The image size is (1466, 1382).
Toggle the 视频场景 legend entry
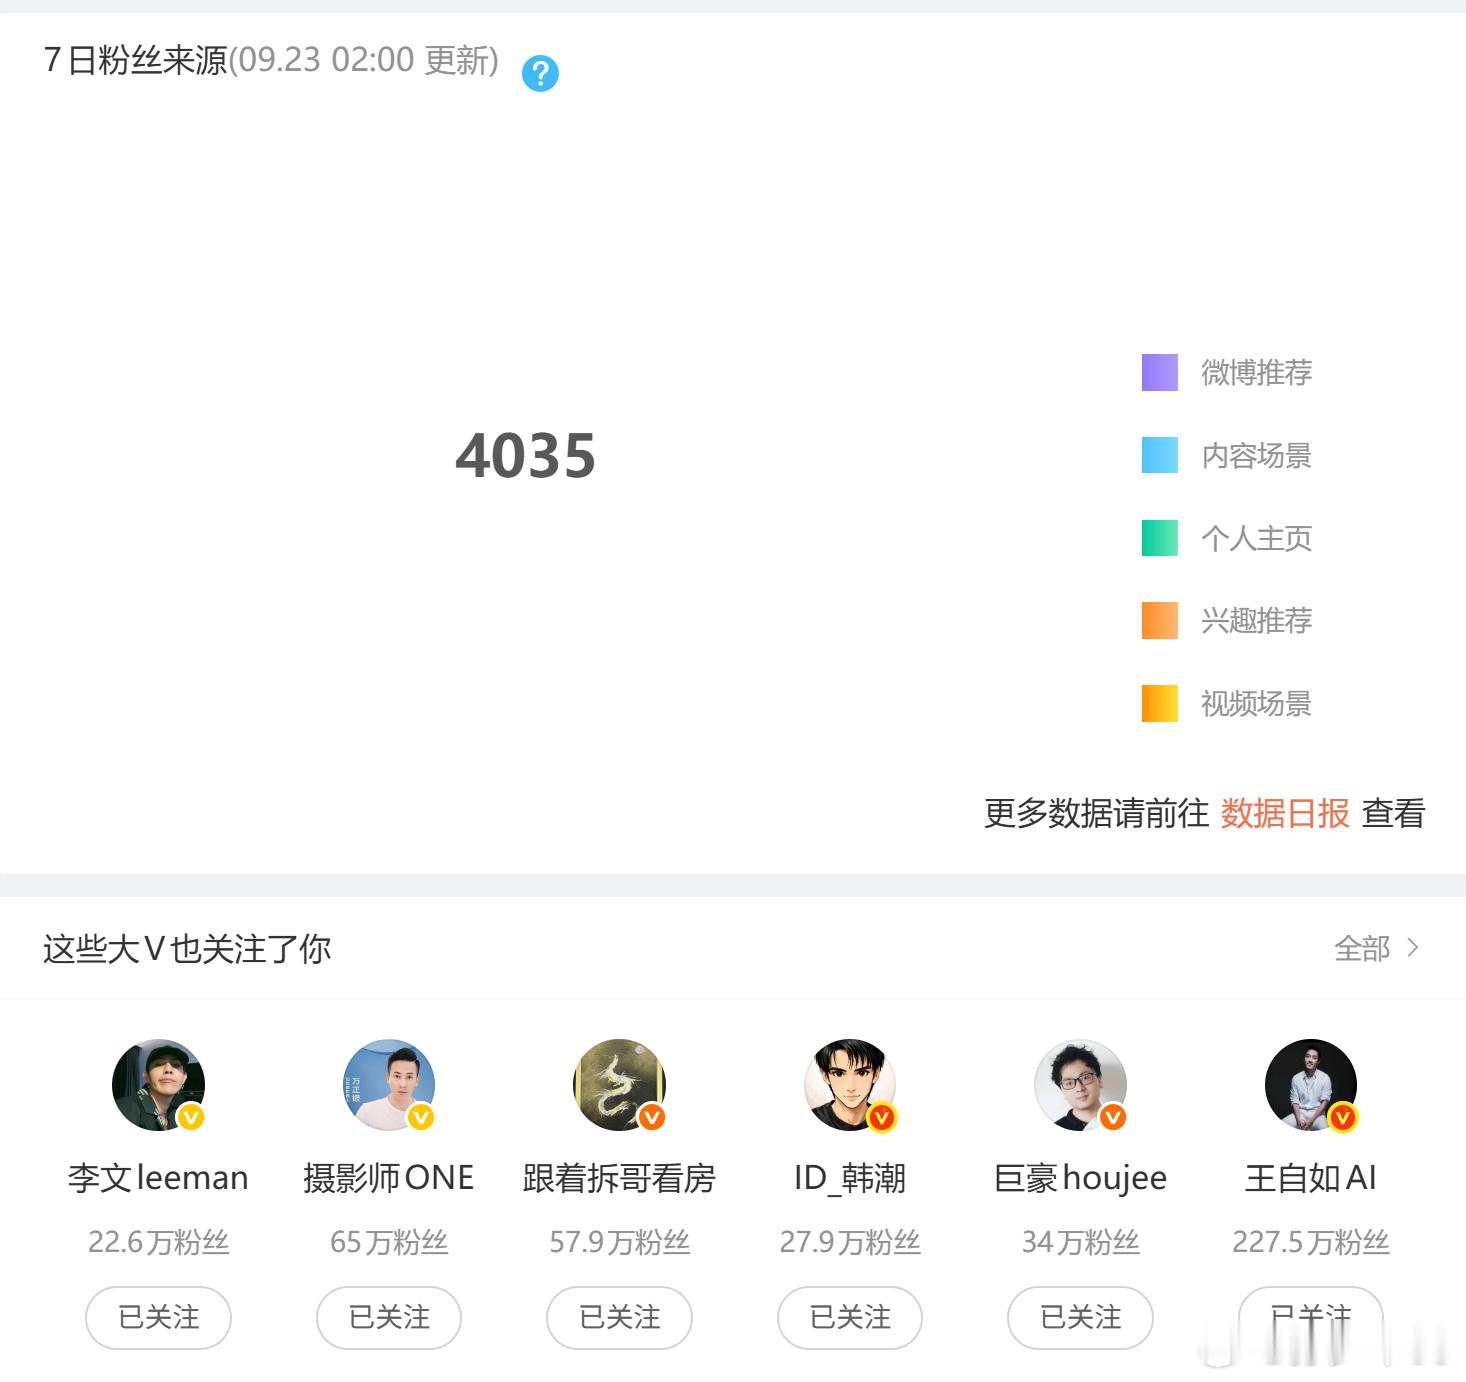tap(1227, 703)
